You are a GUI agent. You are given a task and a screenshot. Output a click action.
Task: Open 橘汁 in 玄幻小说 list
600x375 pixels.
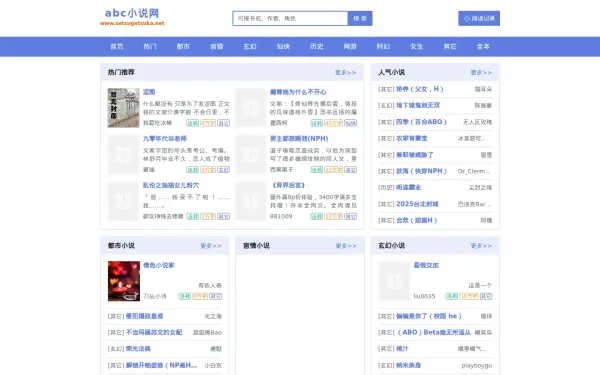click(402, 349)
